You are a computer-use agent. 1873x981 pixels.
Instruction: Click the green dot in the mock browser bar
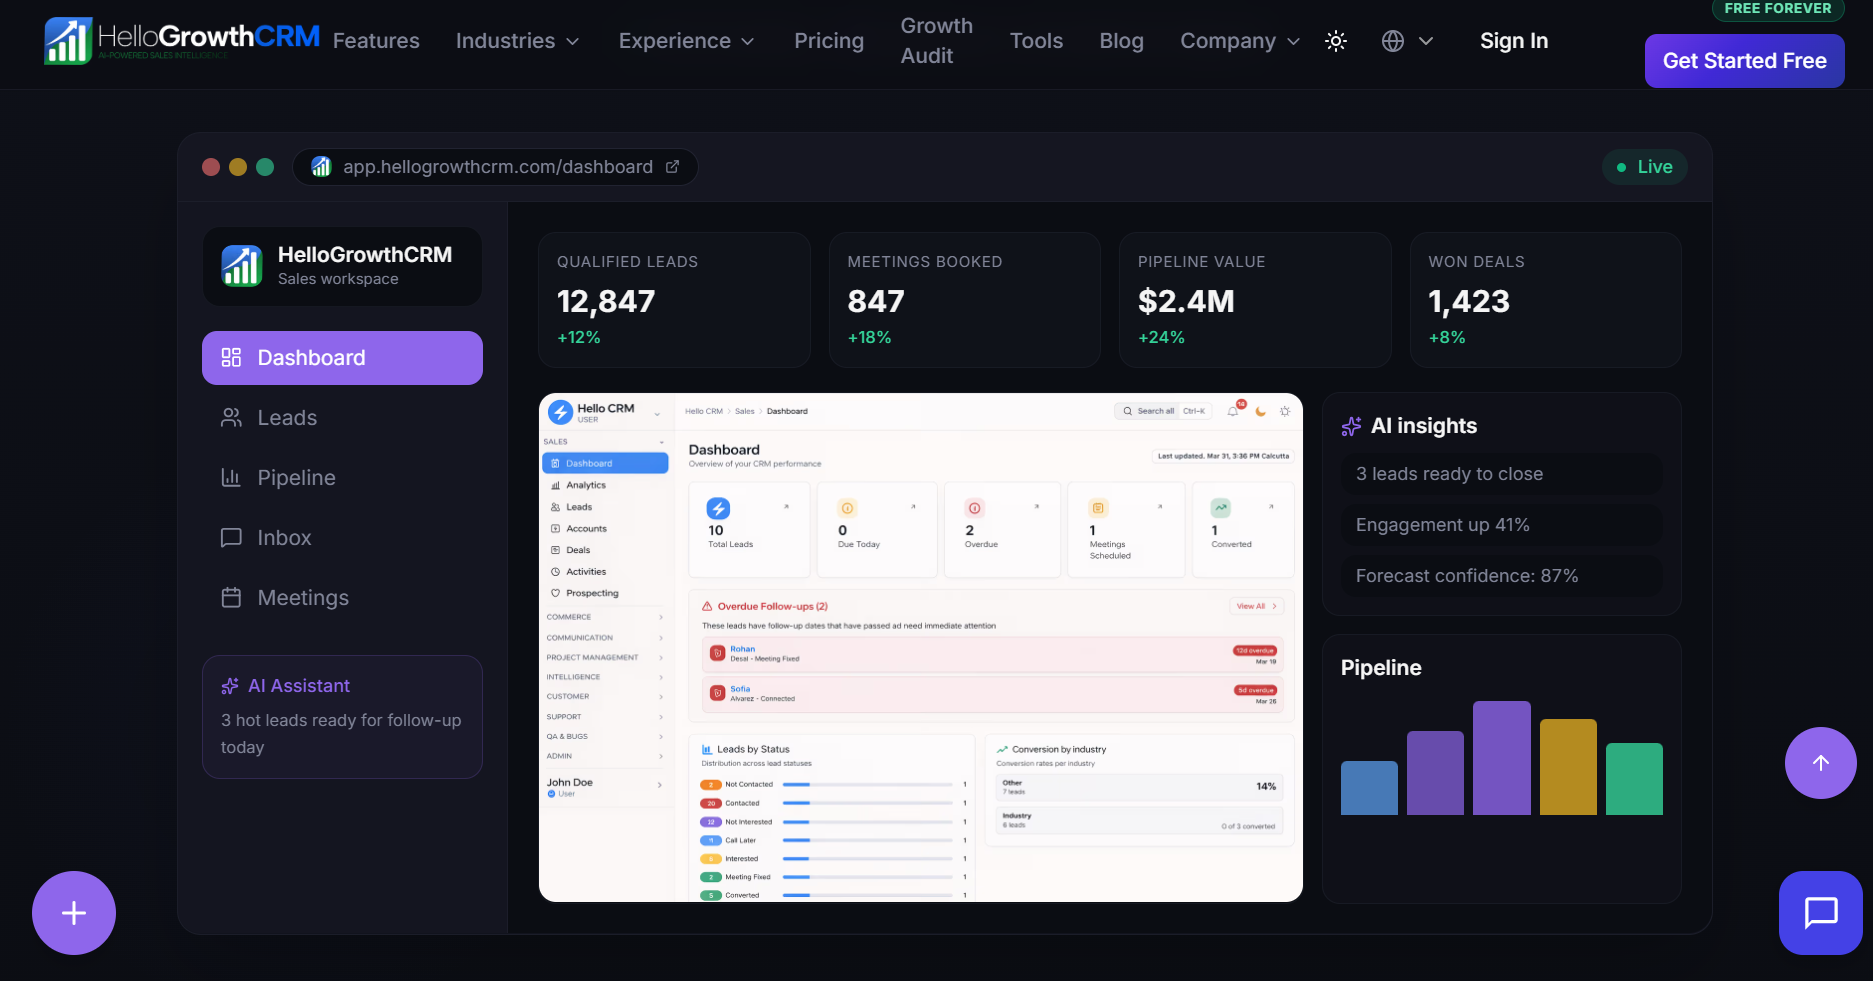[x=265, y=167]
